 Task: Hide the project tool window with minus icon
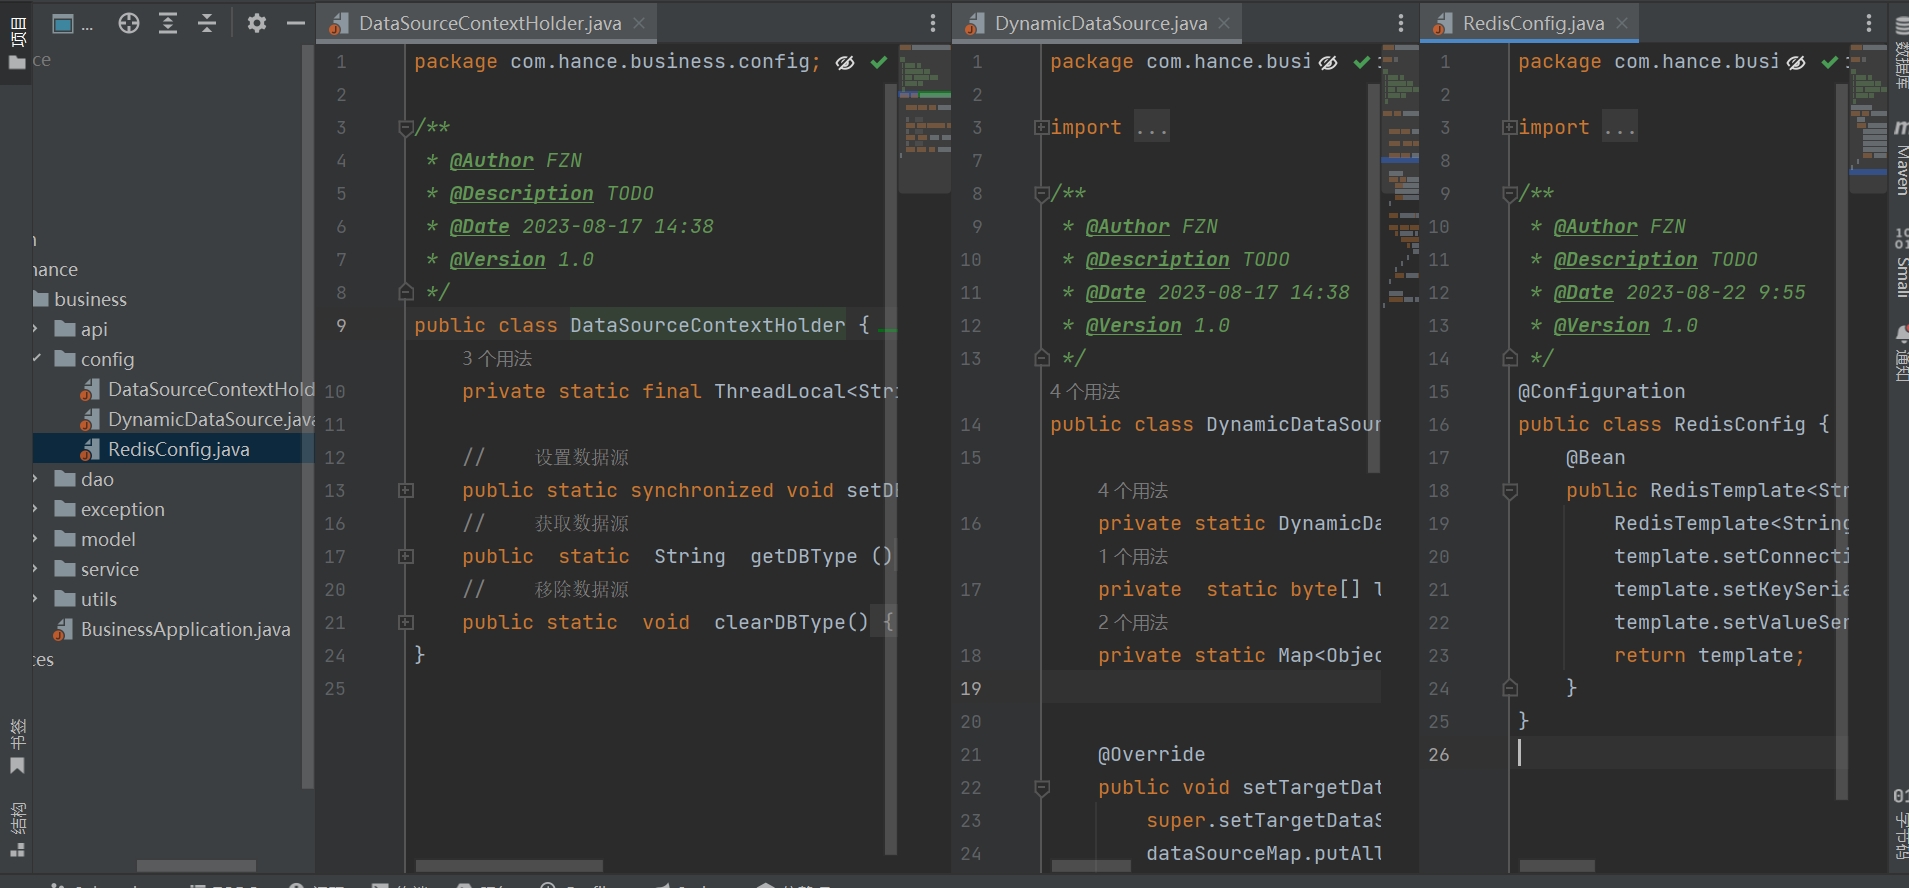pyautogui.click(x=295, y=23)
